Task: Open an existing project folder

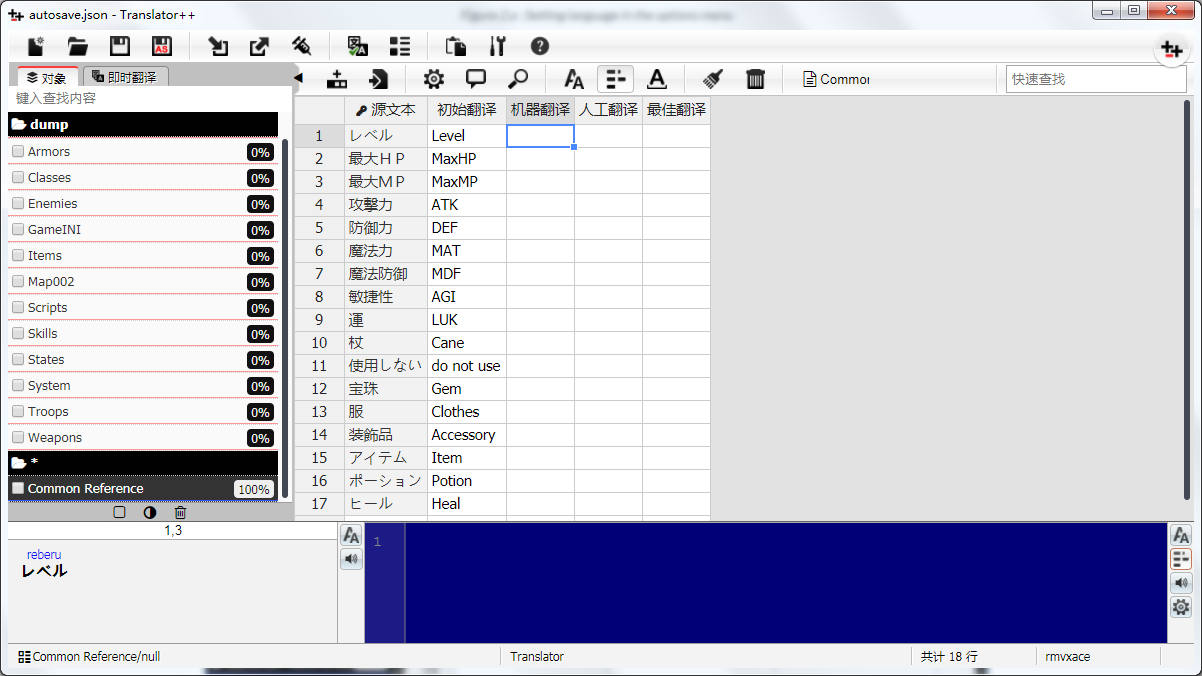Action: click(x=78, y=46)
